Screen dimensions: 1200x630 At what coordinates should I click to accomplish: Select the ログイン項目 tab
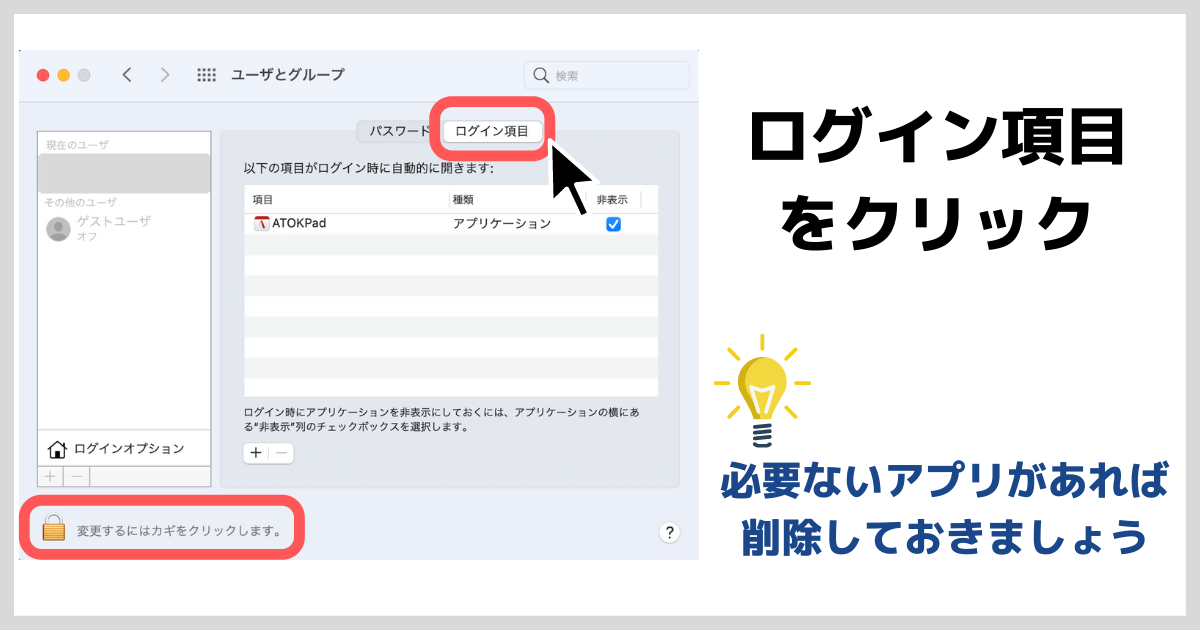[491, 131]
